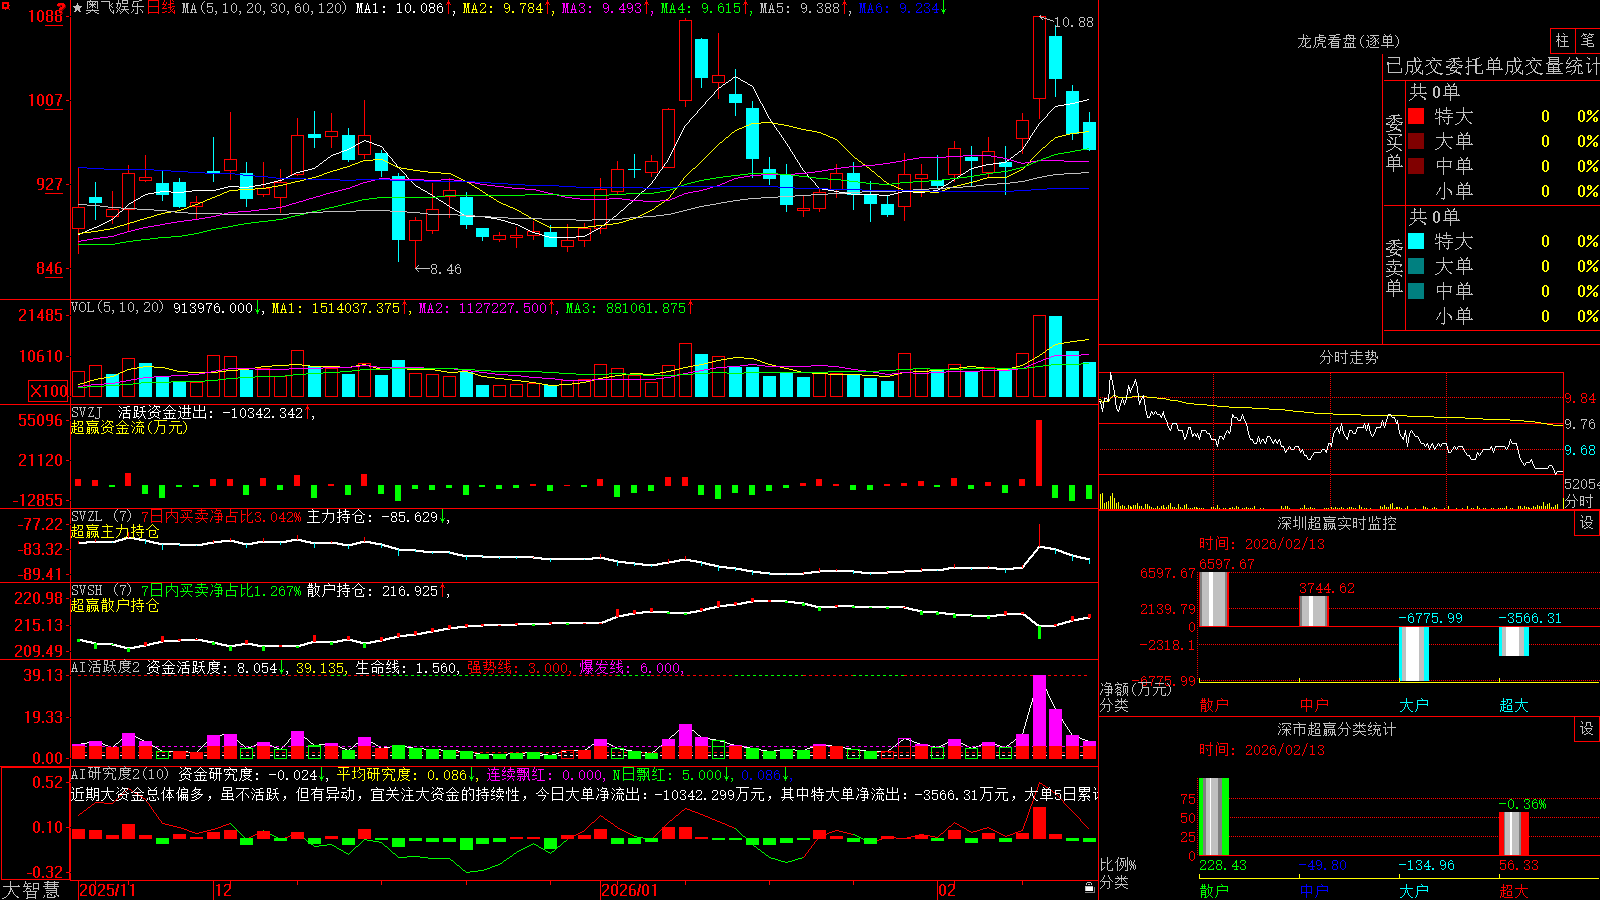Click the VOL(5,10,20) indicator label

118,308
